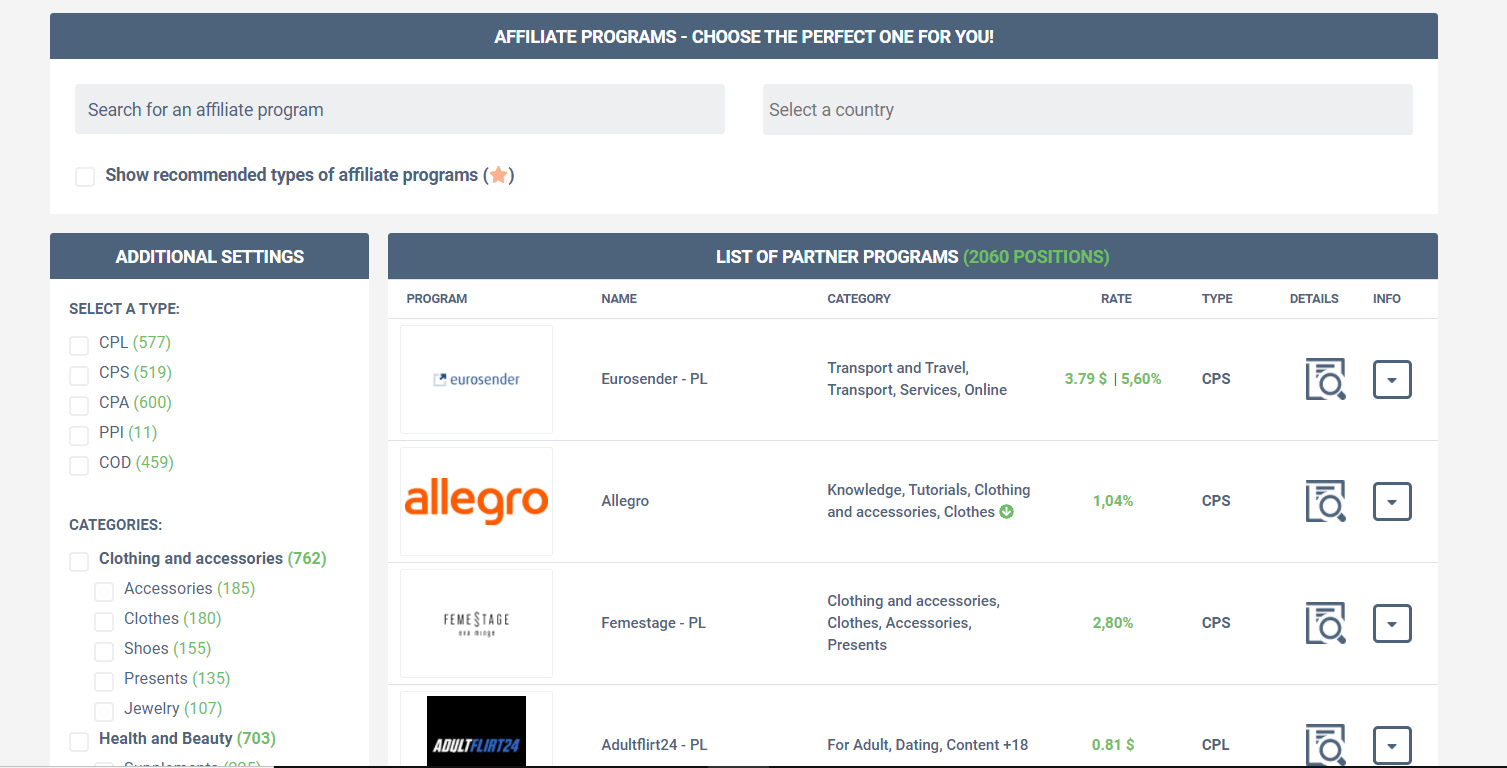Check the Clothing and accessories category
Image resolution: width=1507 pixels, height=768 pixels.
click(x=79, y=562)
